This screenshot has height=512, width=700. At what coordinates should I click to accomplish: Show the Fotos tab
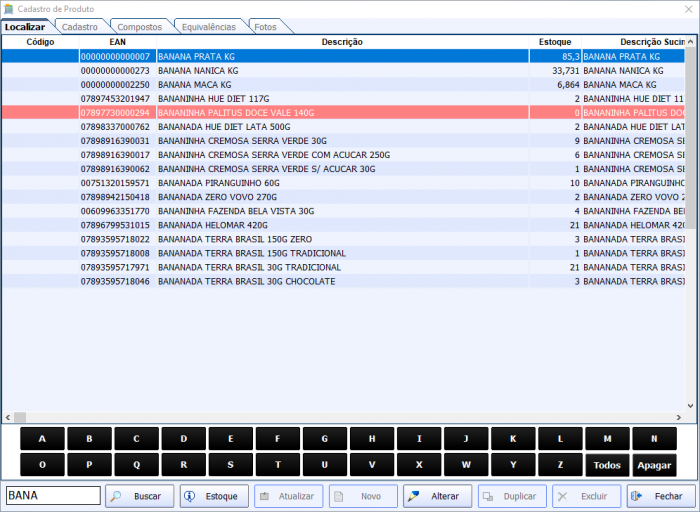[x=265, y=27]
